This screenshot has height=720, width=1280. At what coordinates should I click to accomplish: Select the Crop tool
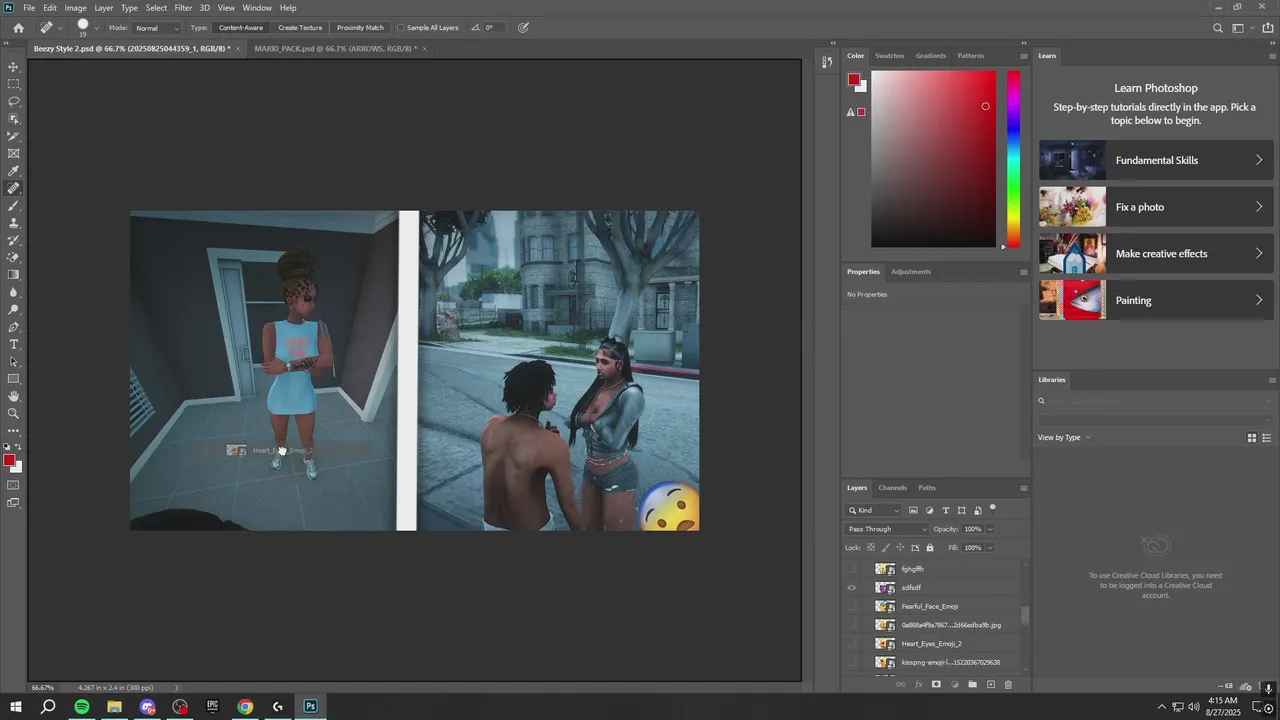(x=14, y=136)
